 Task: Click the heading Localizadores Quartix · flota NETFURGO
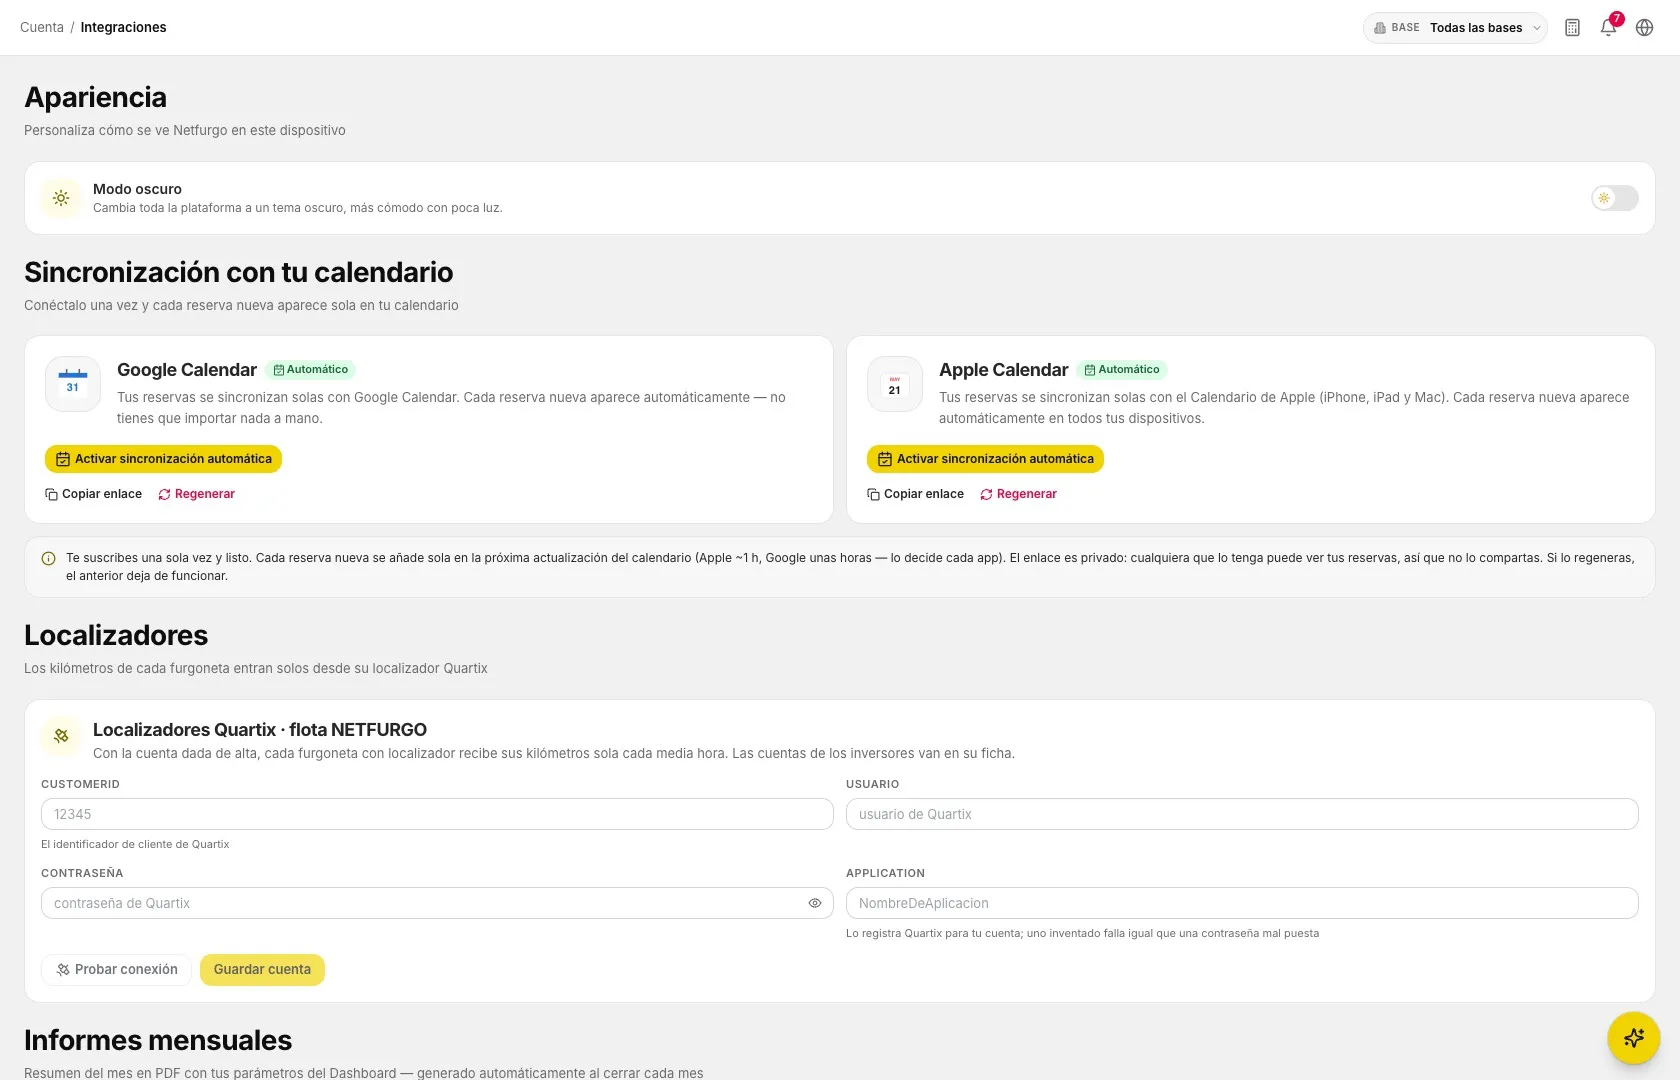[x=260, y=730]
